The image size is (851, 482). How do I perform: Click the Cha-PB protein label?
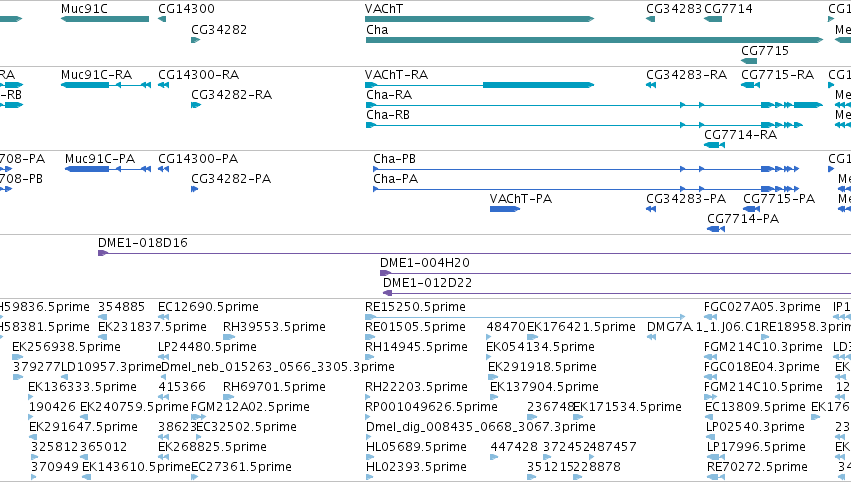(x=395, y=158)
